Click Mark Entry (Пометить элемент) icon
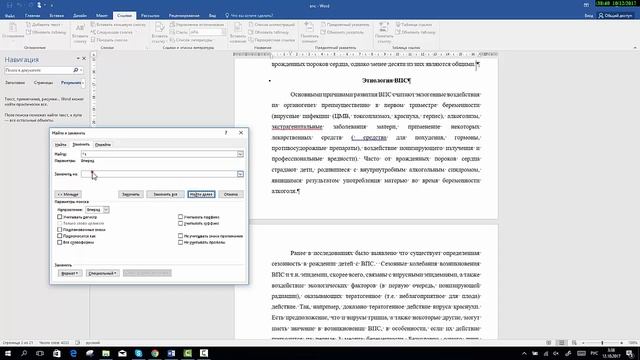The height and width of the screenshot is (360, 640). (309, 33)
